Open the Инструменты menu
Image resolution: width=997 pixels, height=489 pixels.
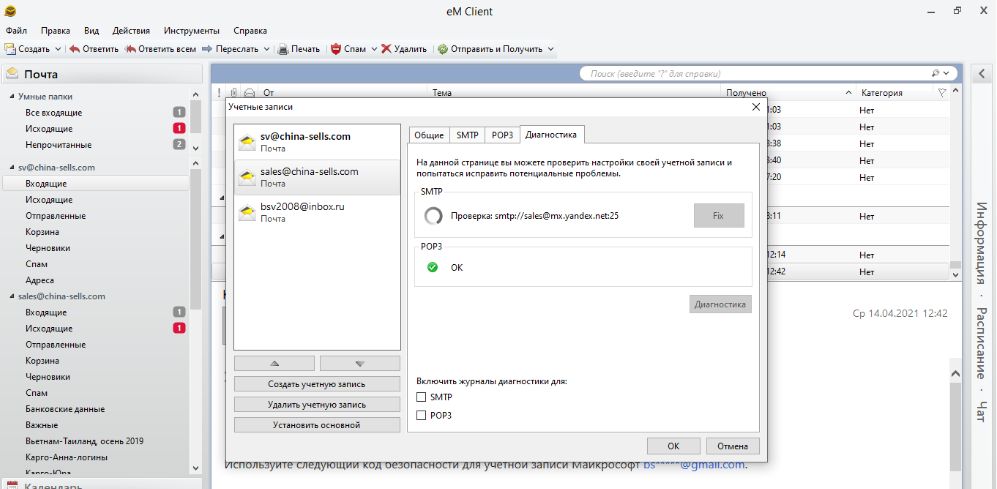point(191,31)
